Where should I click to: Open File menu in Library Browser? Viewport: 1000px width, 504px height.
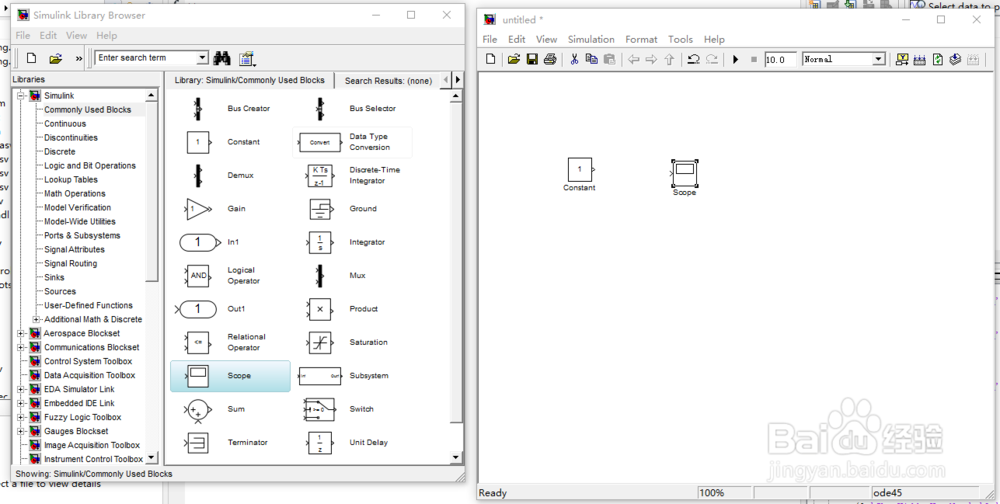click(x=23, y=36)
